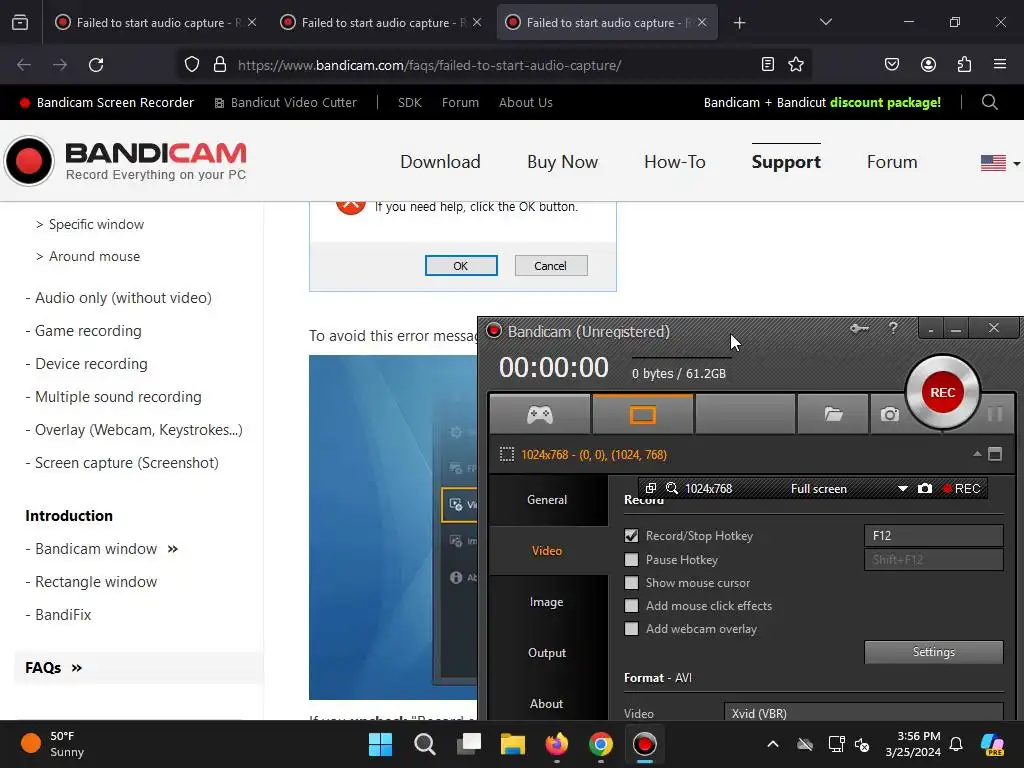
Task: Switch to the General tab in Bandicam
Action: coord(547,500)
